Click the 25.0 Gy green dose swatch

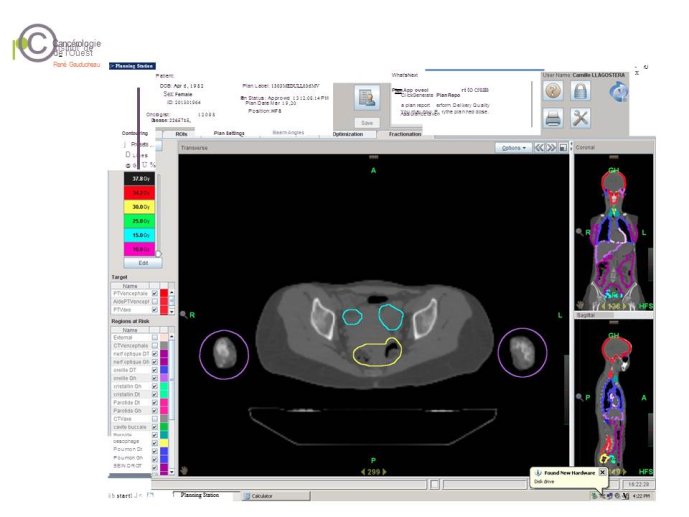(139, 221)
